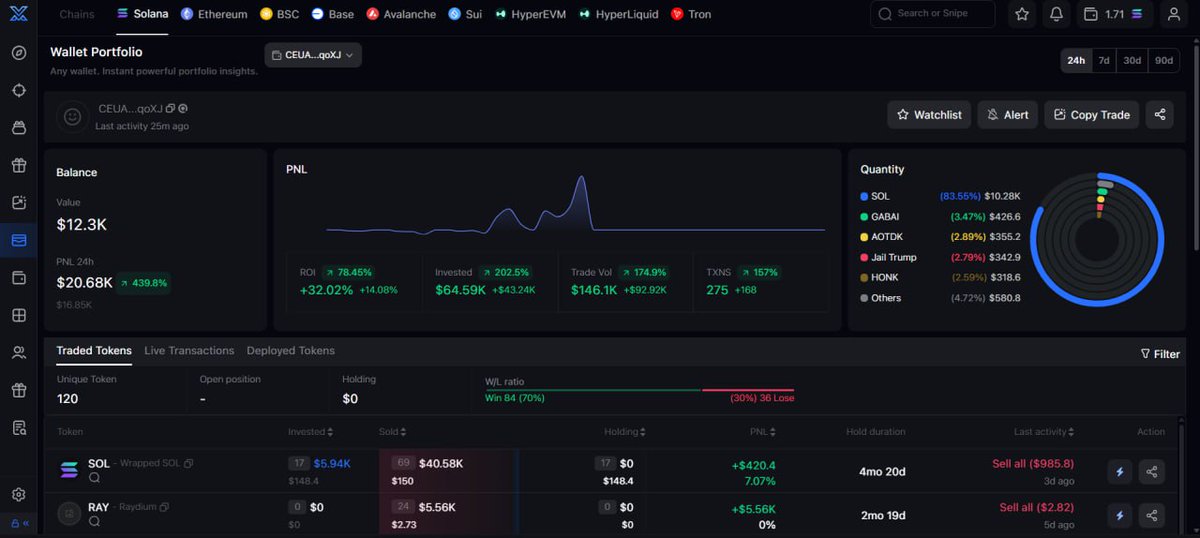The width and height of the screenshot is (1200, 538).
Task: Sort table by Sold column
Action: (x=392, y=432)
